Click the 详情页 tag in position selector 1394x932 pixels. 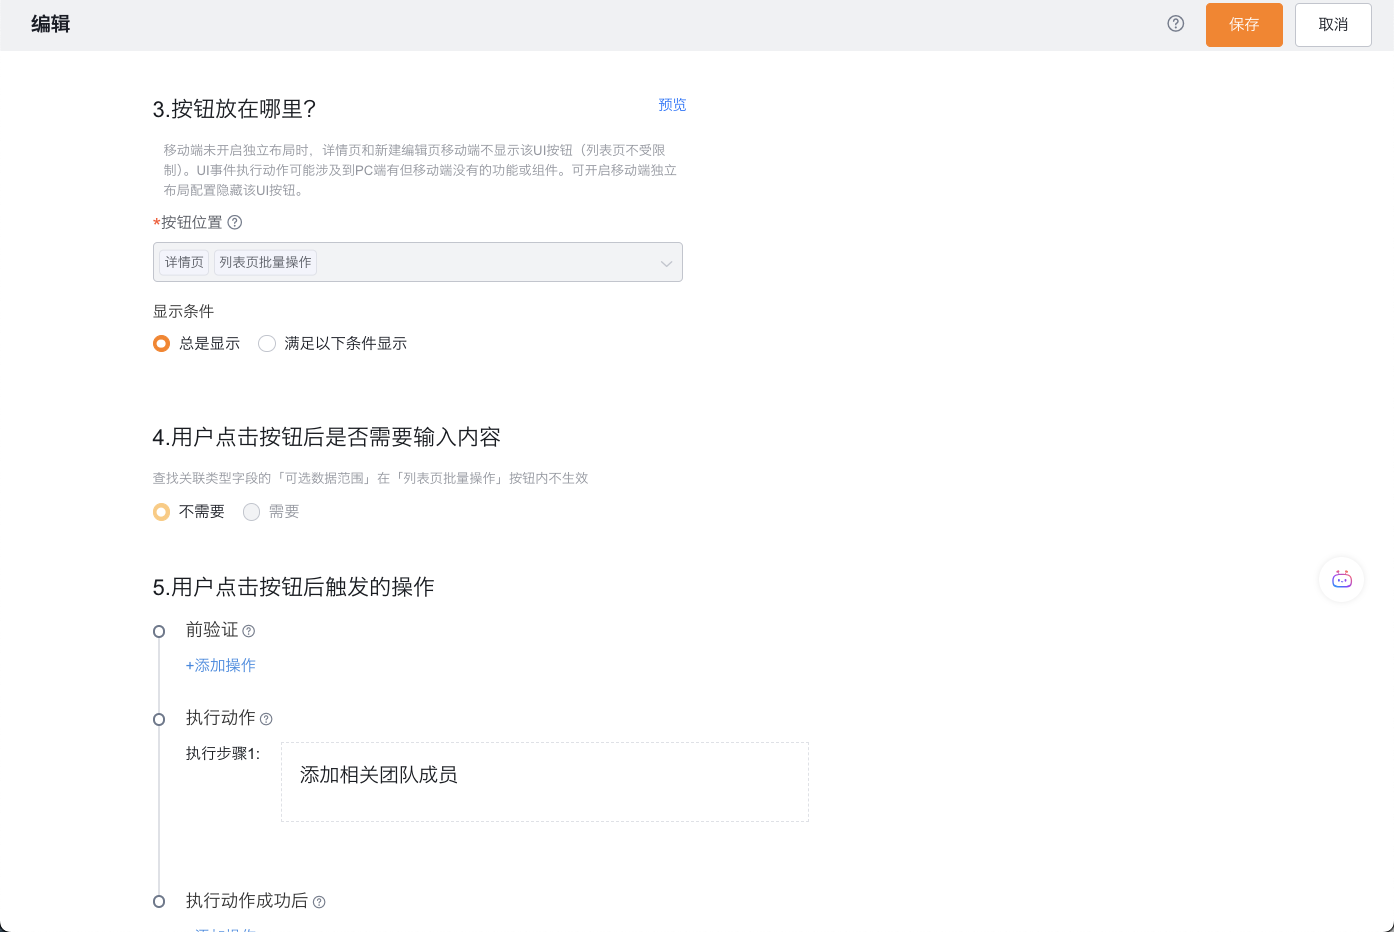(184, 263)
